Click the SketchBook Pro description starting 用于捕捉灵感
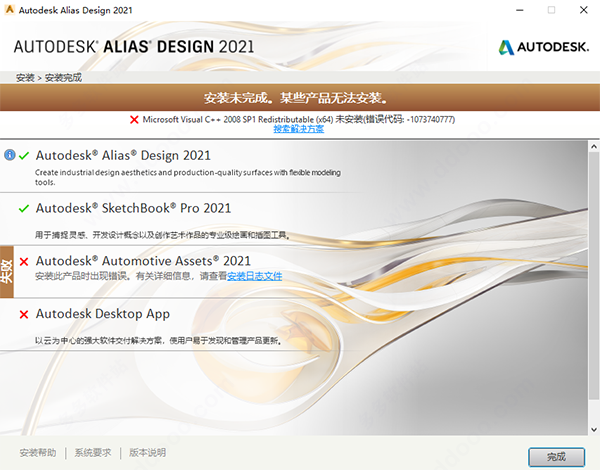Screen dimensions: 600x470 click(162, 235)
